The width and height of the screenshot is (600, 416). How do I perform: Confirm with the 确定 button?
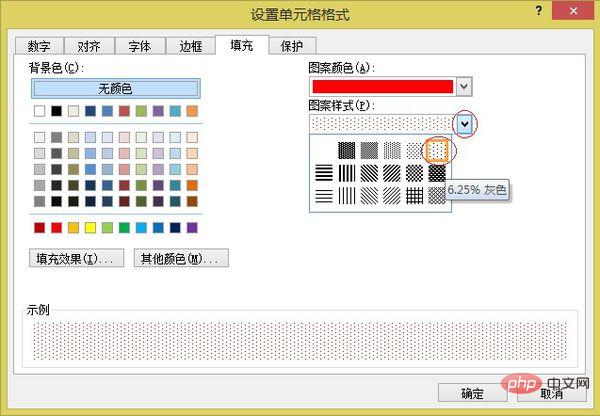(x=472, y=393)
